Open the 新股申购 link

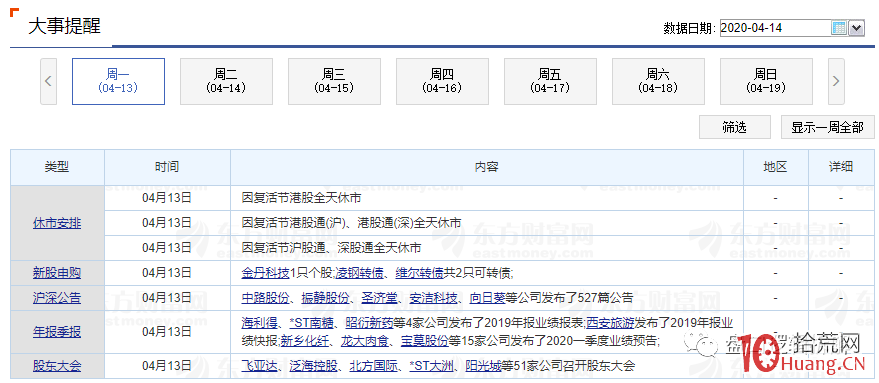(x=57, y=273)
